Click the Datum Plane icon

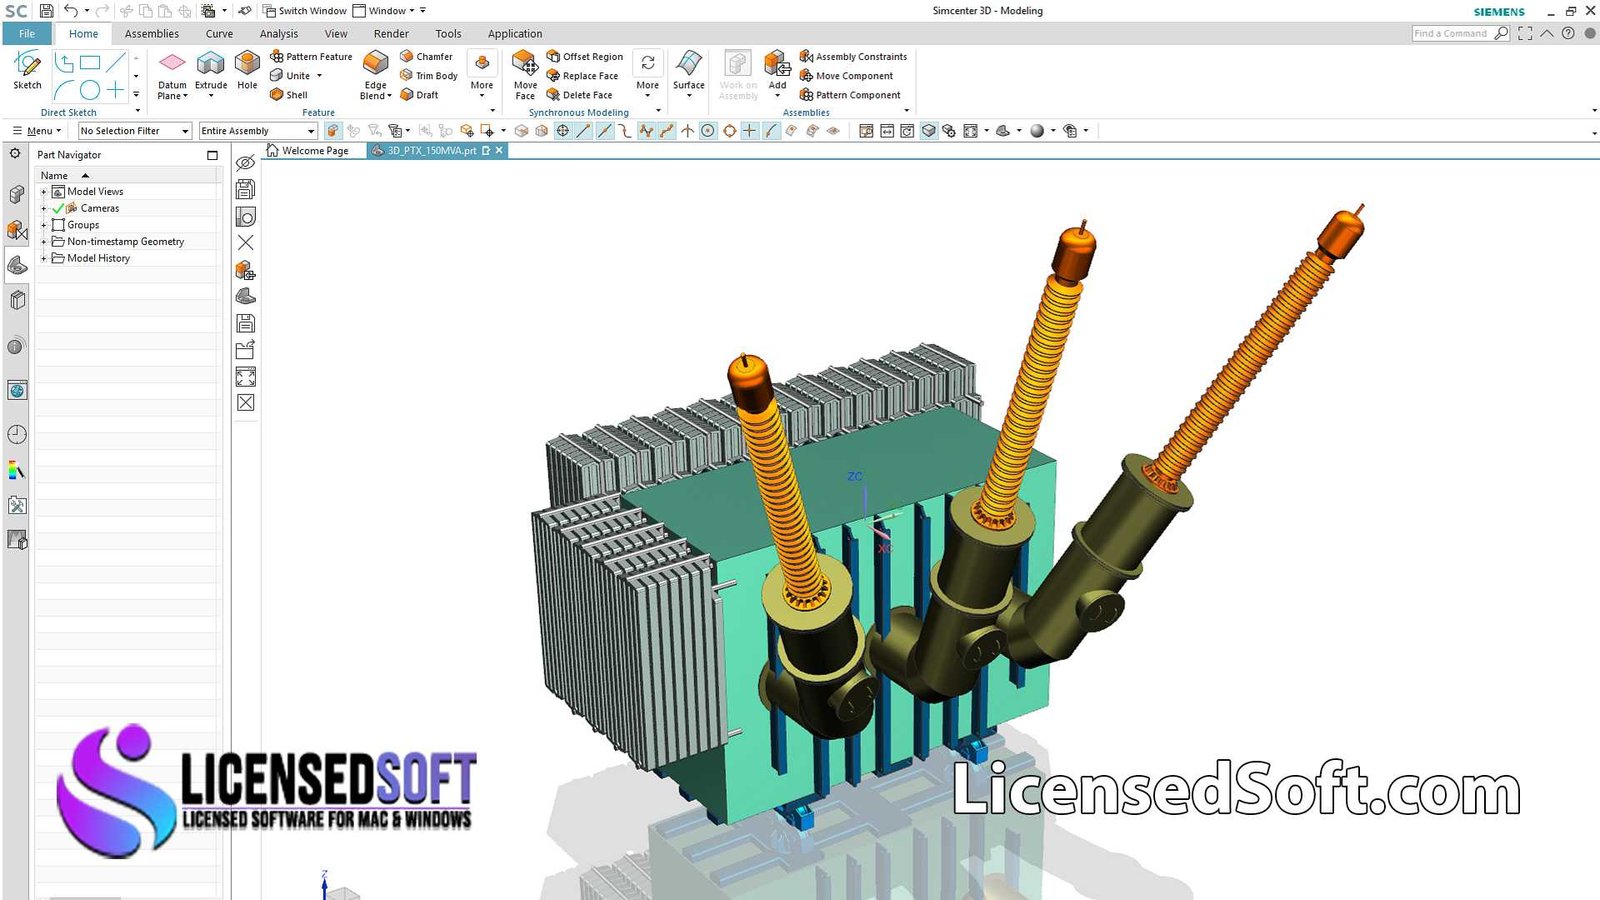[x=172, y=62]
